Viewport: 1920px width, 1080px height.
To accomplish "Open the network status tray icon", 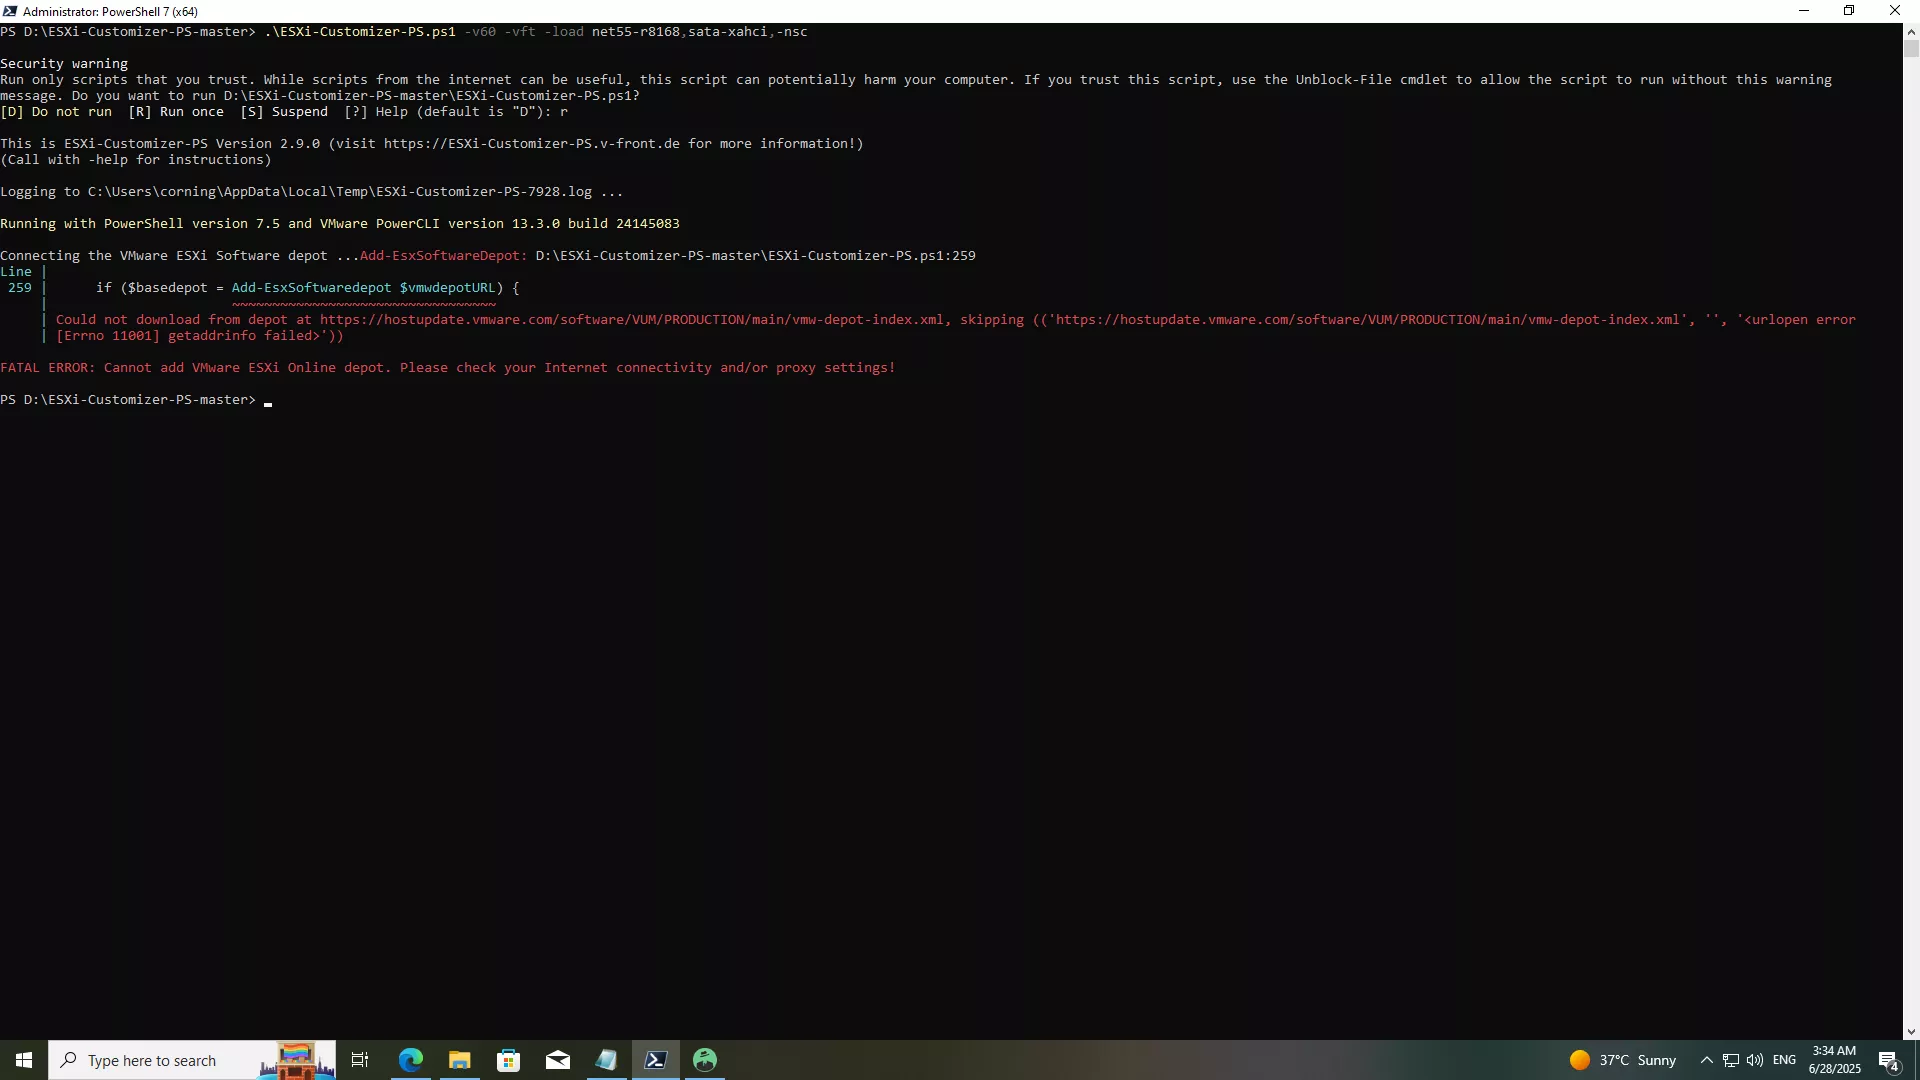I will coord(1731,1060).
